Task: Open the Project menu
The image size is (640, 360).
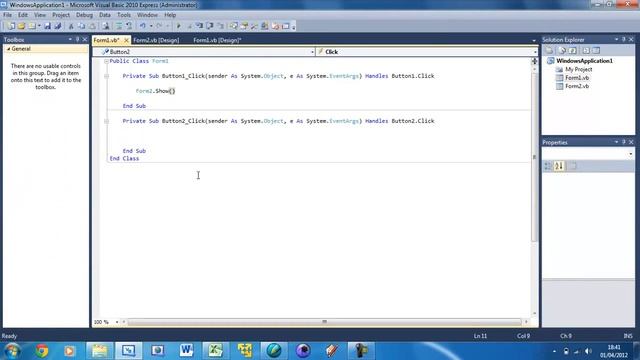Action: tap(61, 15)
